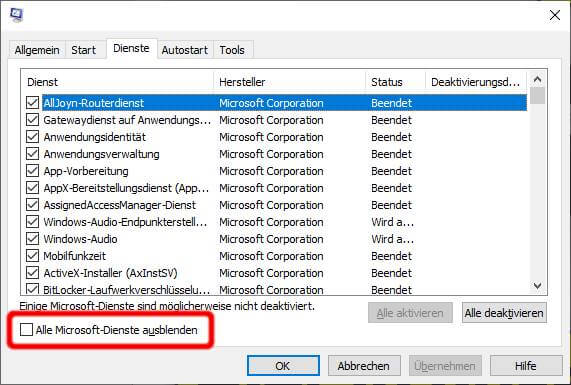Open the Tools tab

click(x=232, y=50)
